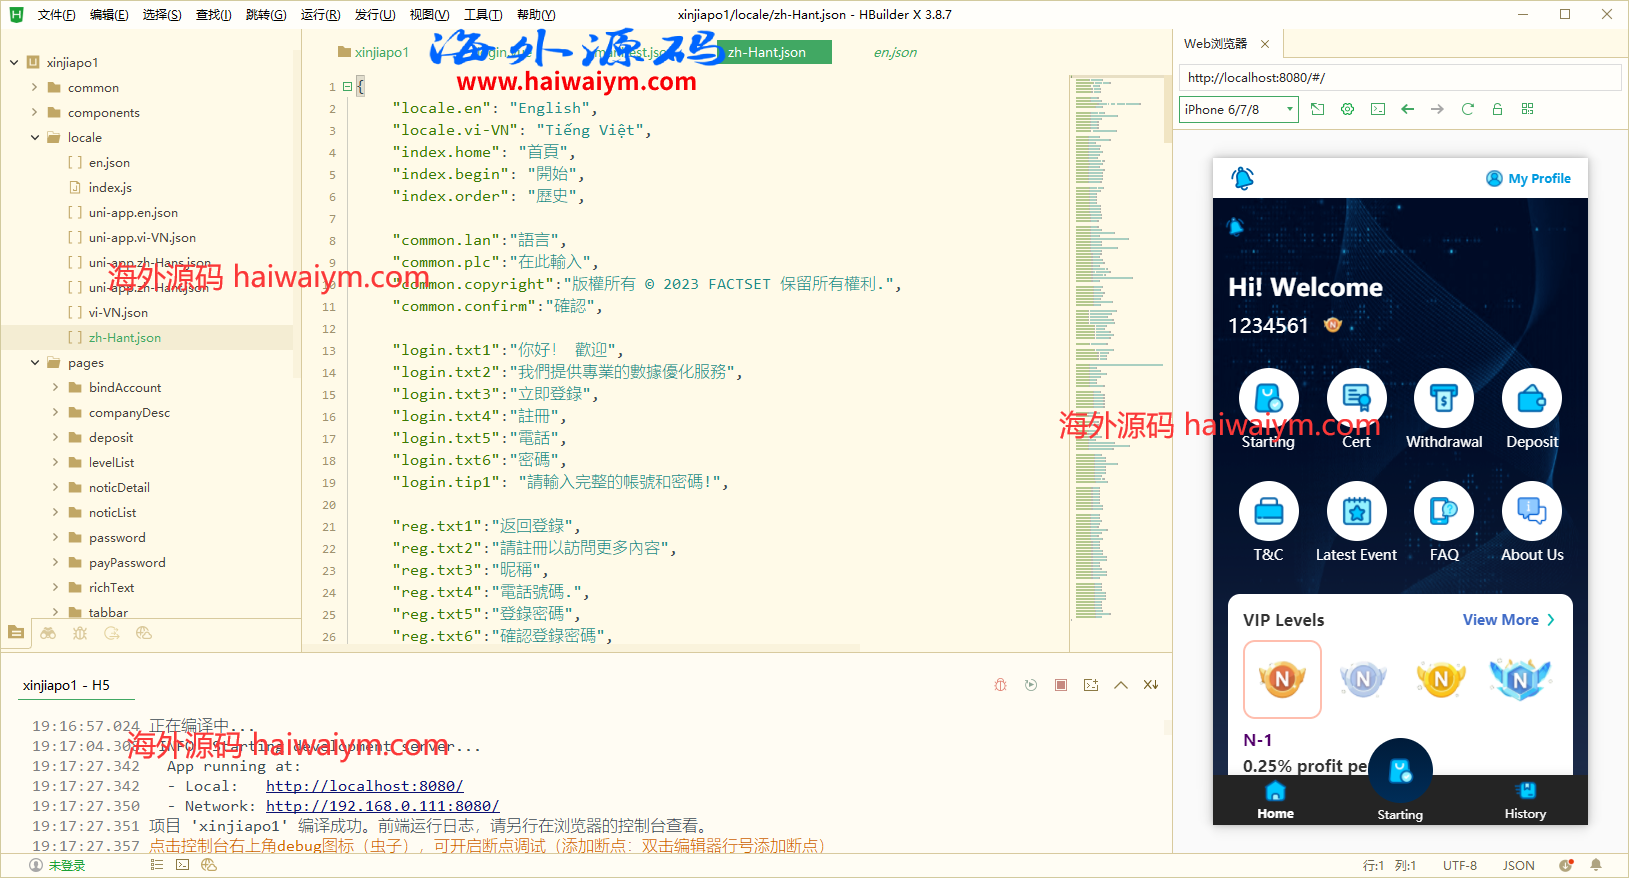This screenshot has width=1629, height=878.
Task: Toggle the lock icon in browser toolbar
Action: [1497, 109]
